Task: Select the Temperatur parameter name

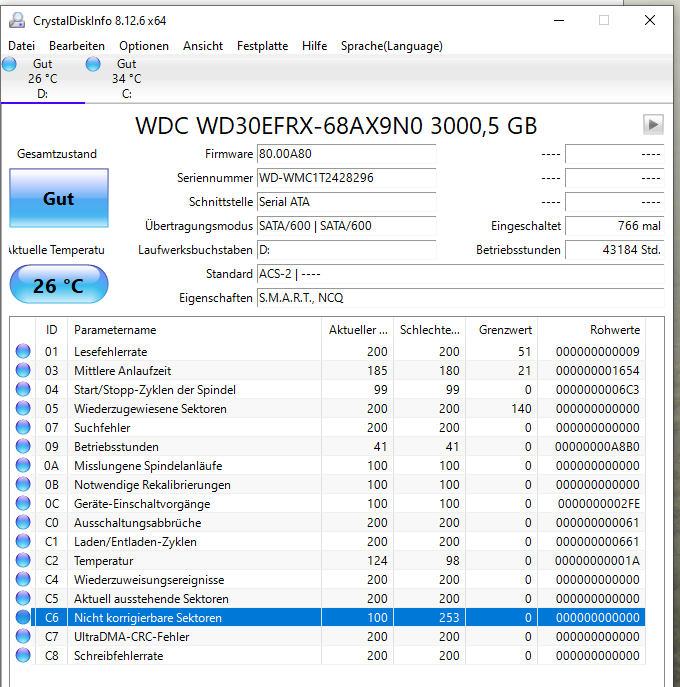Action: (x=103, y=560)
